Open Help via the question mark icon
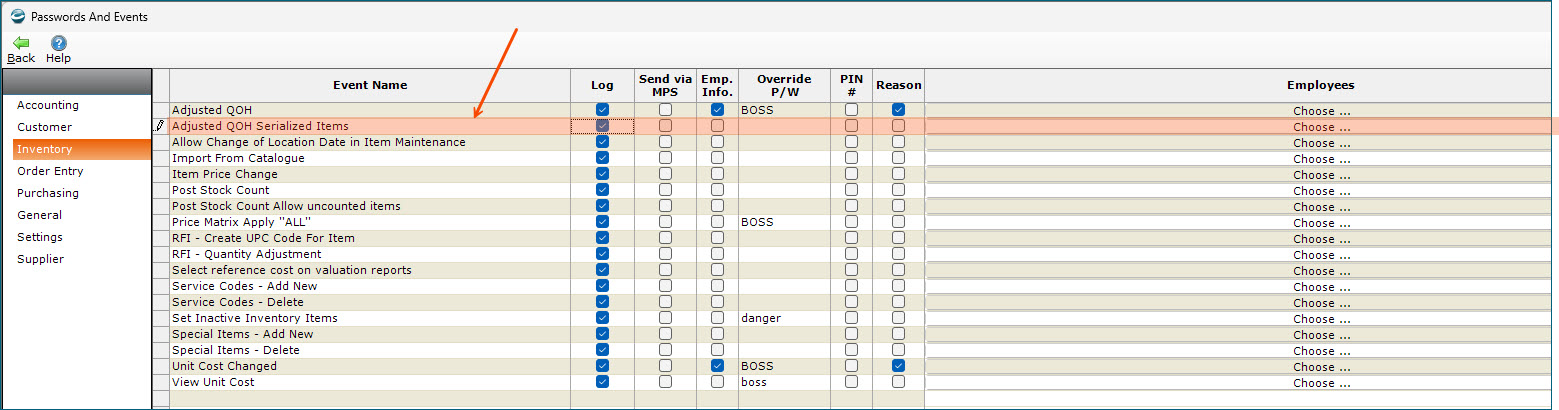Viewport: 1559px width, 410px height. 58,44
